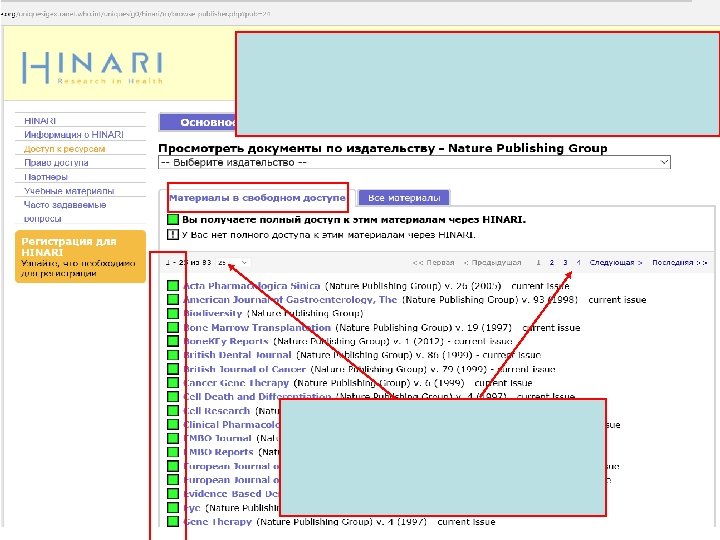The image size is (720, 540).
Task: Click green access icon beside Bone Marrow Transplantation
Action: (173, 327)
